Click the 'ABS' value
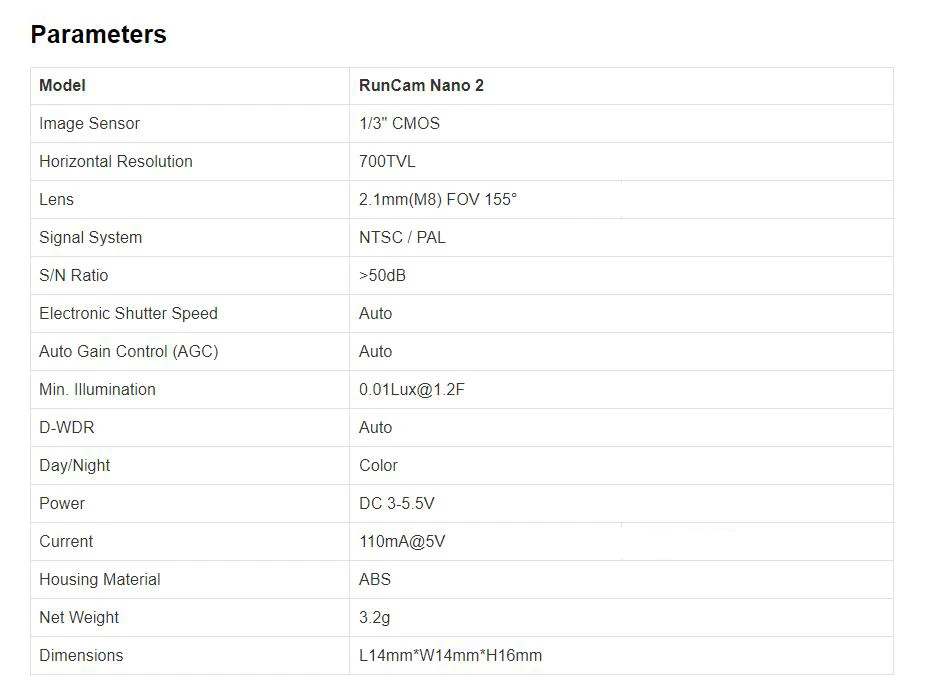Screen dimensions: 925x700 (375, 579)
